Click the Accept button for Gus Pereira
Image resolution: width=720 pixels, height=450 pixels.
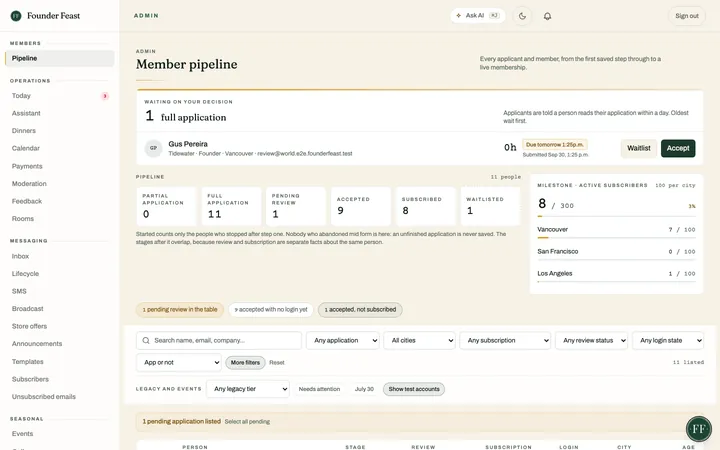(678, 148)
